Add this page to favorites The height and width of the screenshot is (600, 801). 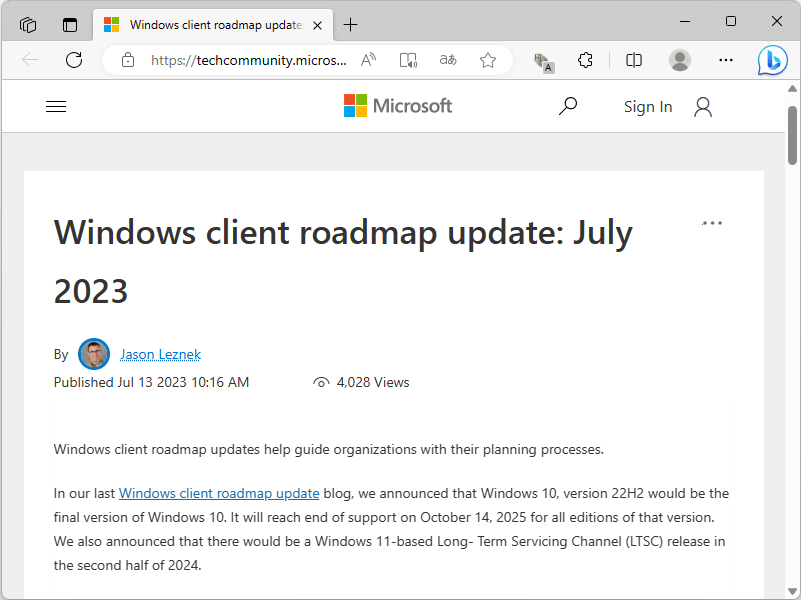(x=488, y=60)
